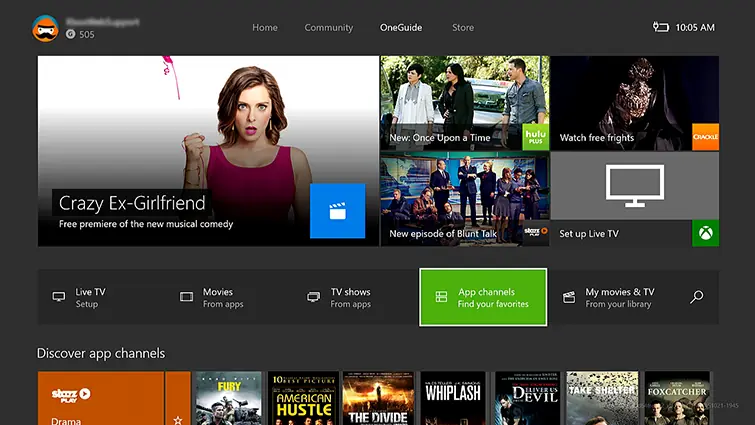Select App channels Find your favorites
The height and width of the screenshot is (425, 755).
click(x=483, y=297)
